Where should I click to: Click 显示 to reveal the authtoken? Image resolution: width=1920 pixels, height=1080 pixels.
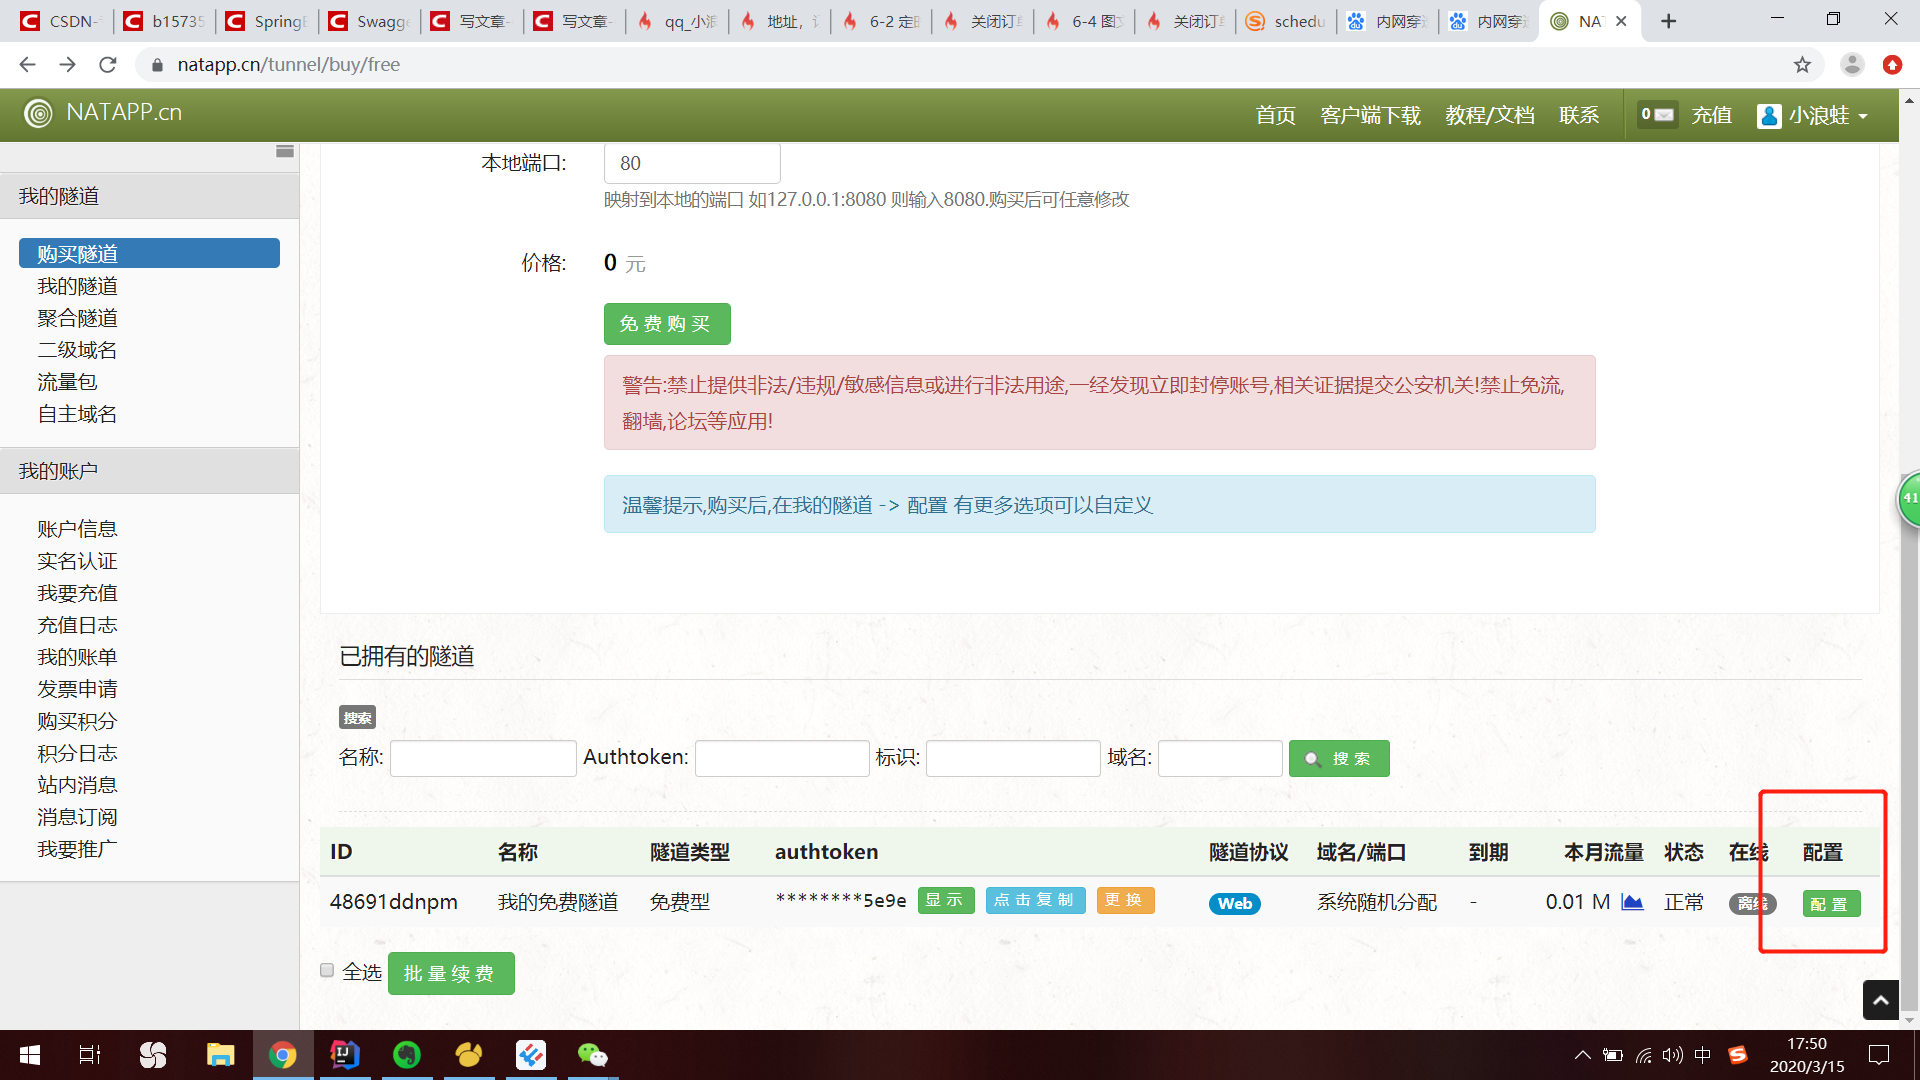point(945,900)
